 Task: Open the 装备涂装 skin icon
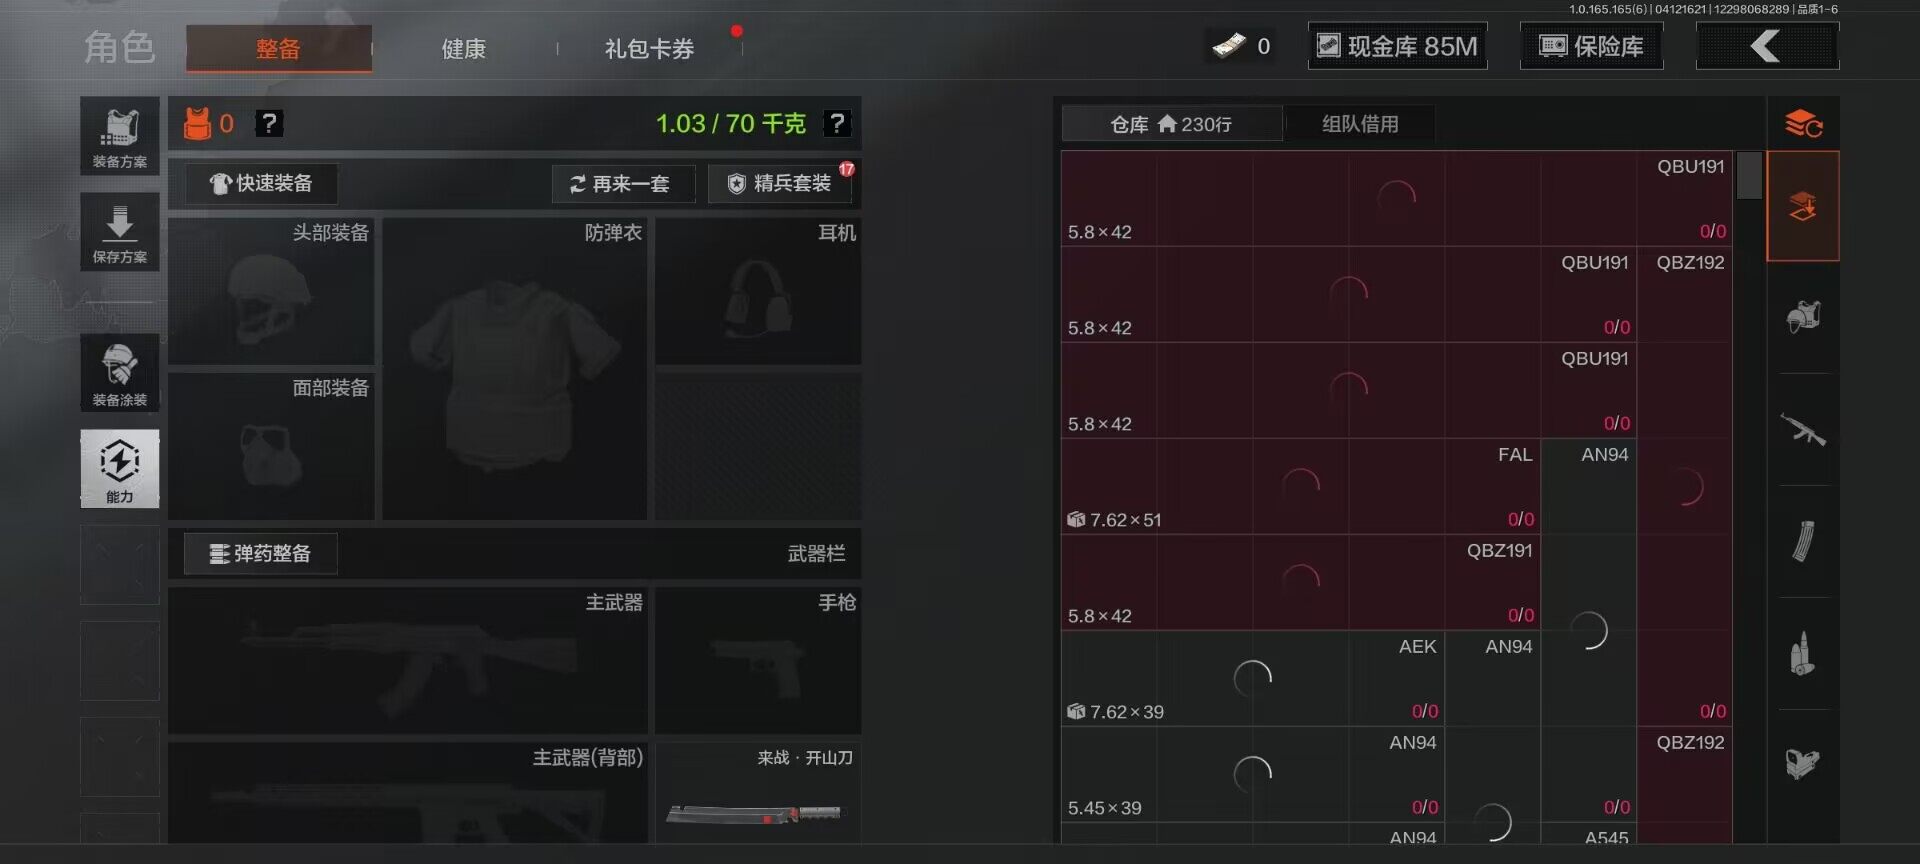120,373
